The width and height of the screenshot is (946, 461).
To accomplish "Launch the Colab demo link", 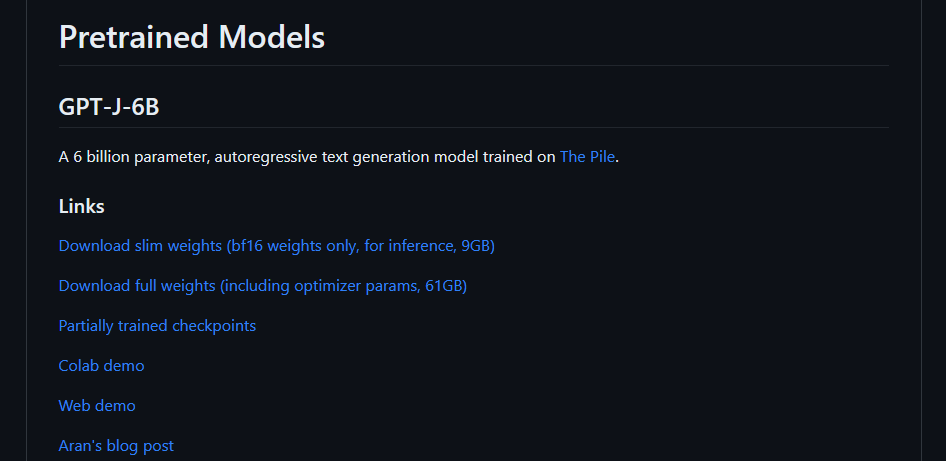I will pos(101,366).
